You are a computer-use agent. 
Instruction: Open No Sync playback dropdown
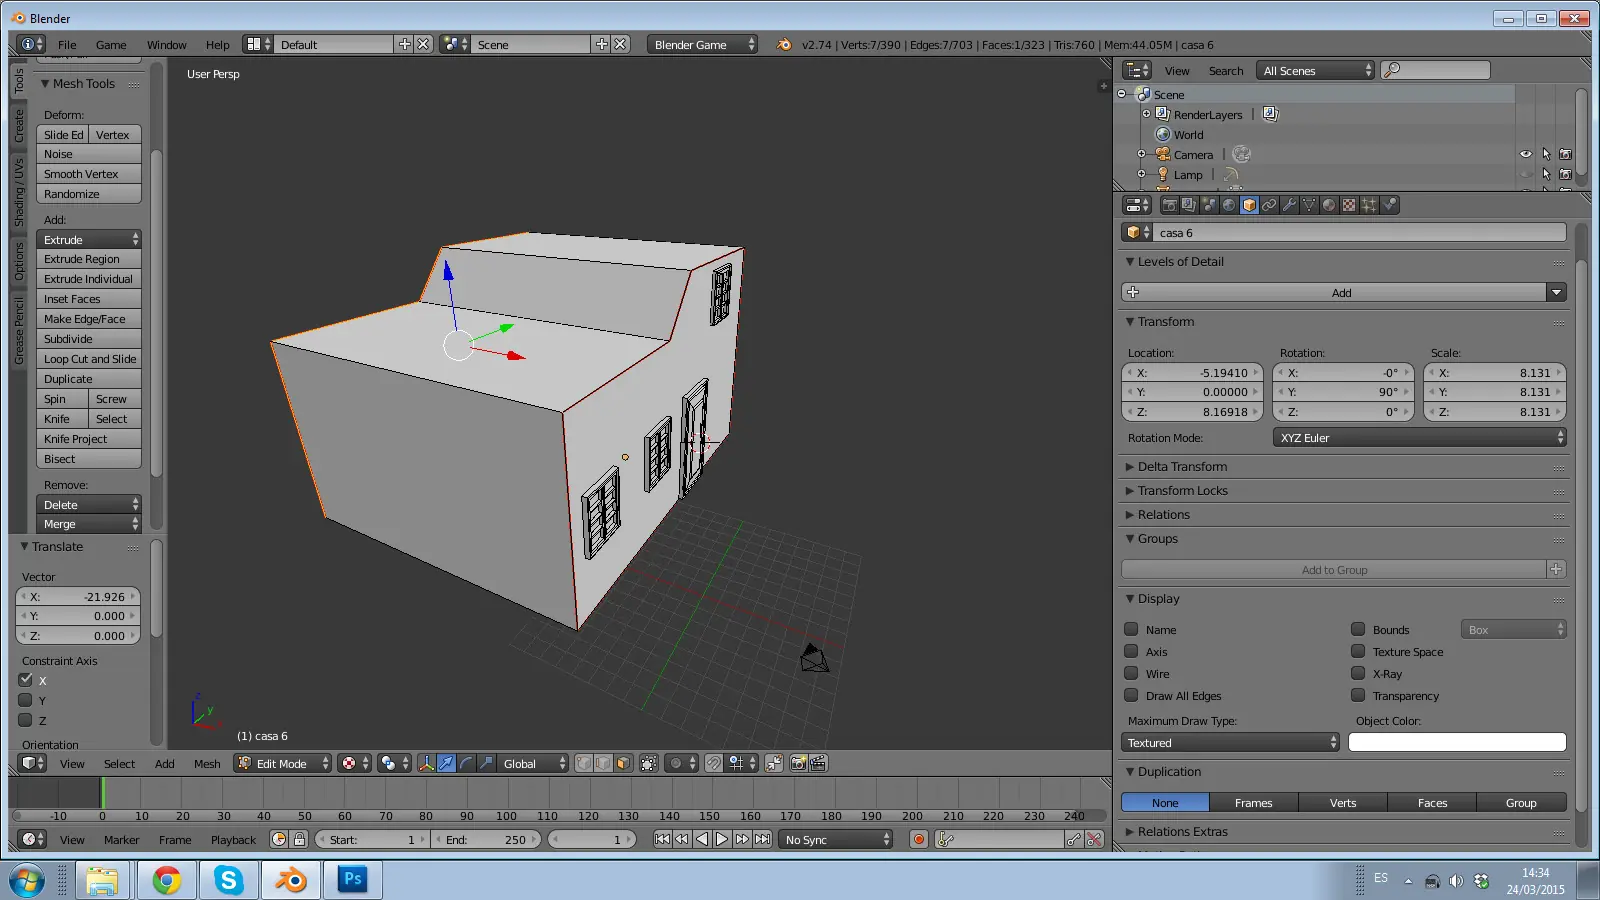point(835,839)
